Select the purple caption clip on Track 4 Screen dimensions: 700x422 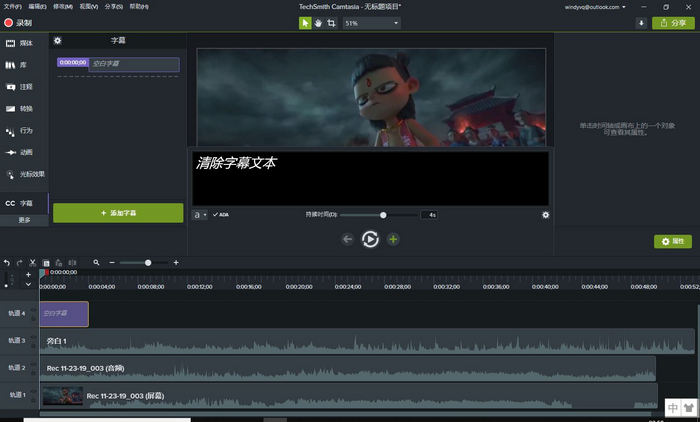click(x=64, y=314)
